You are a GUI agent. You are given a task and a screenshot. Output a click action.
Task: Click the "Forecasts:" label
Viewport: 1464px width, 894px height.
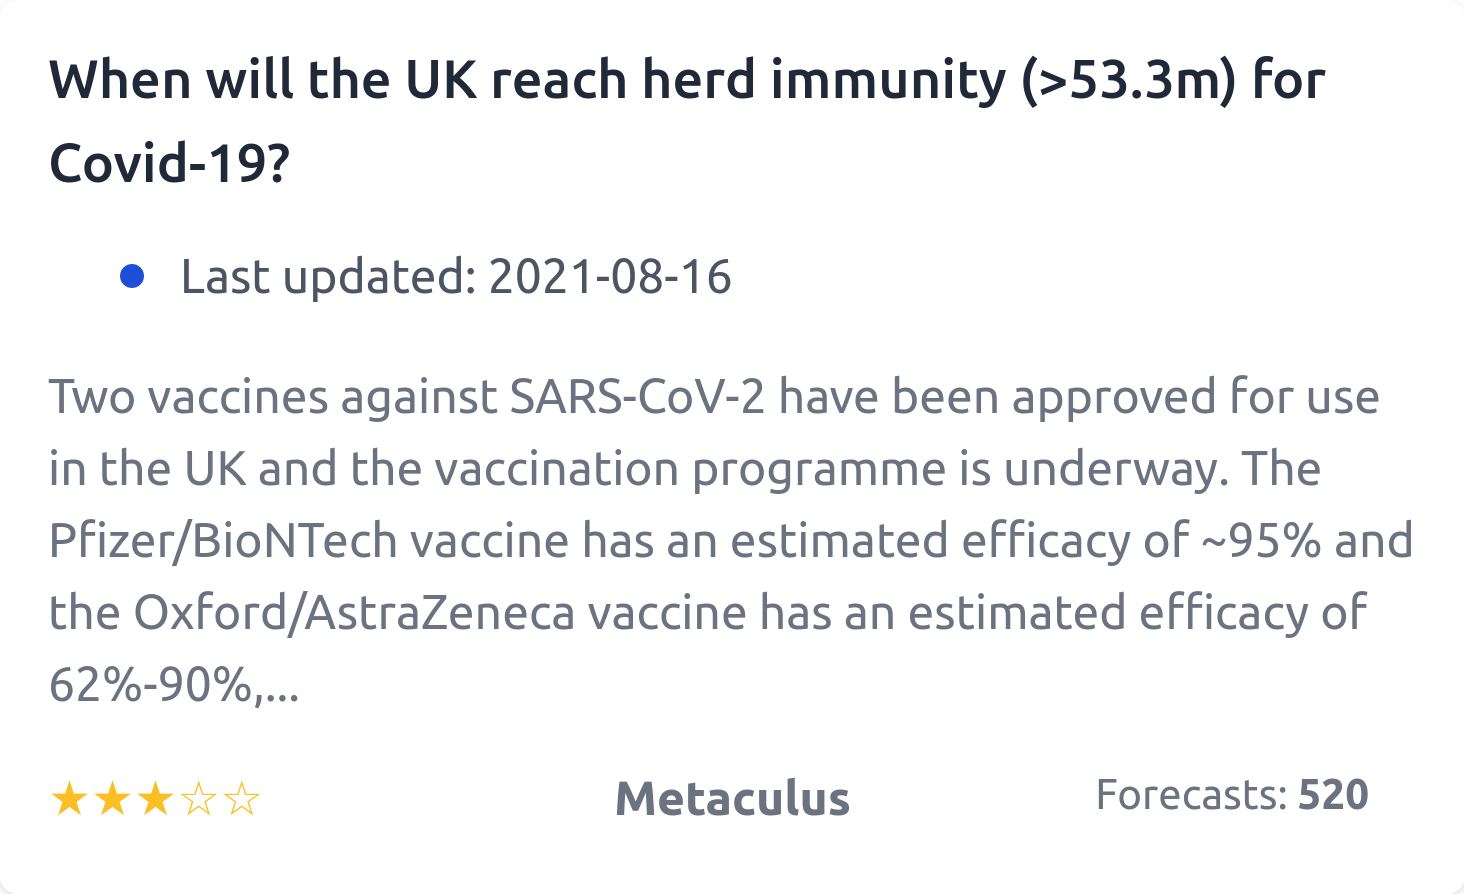click(1191, 796)
